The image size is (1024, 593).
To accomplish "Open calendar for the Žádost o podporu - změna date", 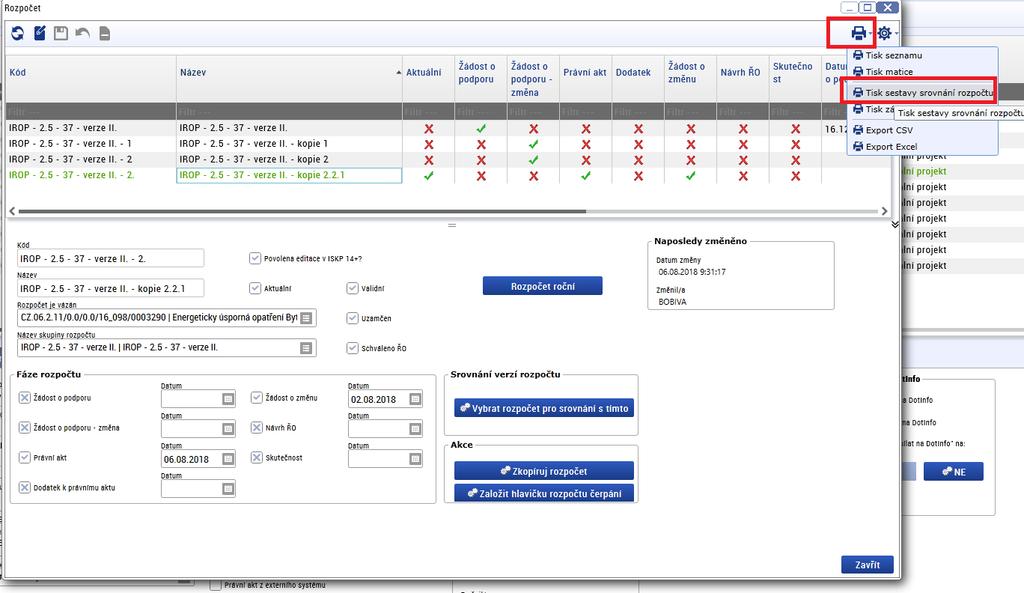I will [228, 429].
